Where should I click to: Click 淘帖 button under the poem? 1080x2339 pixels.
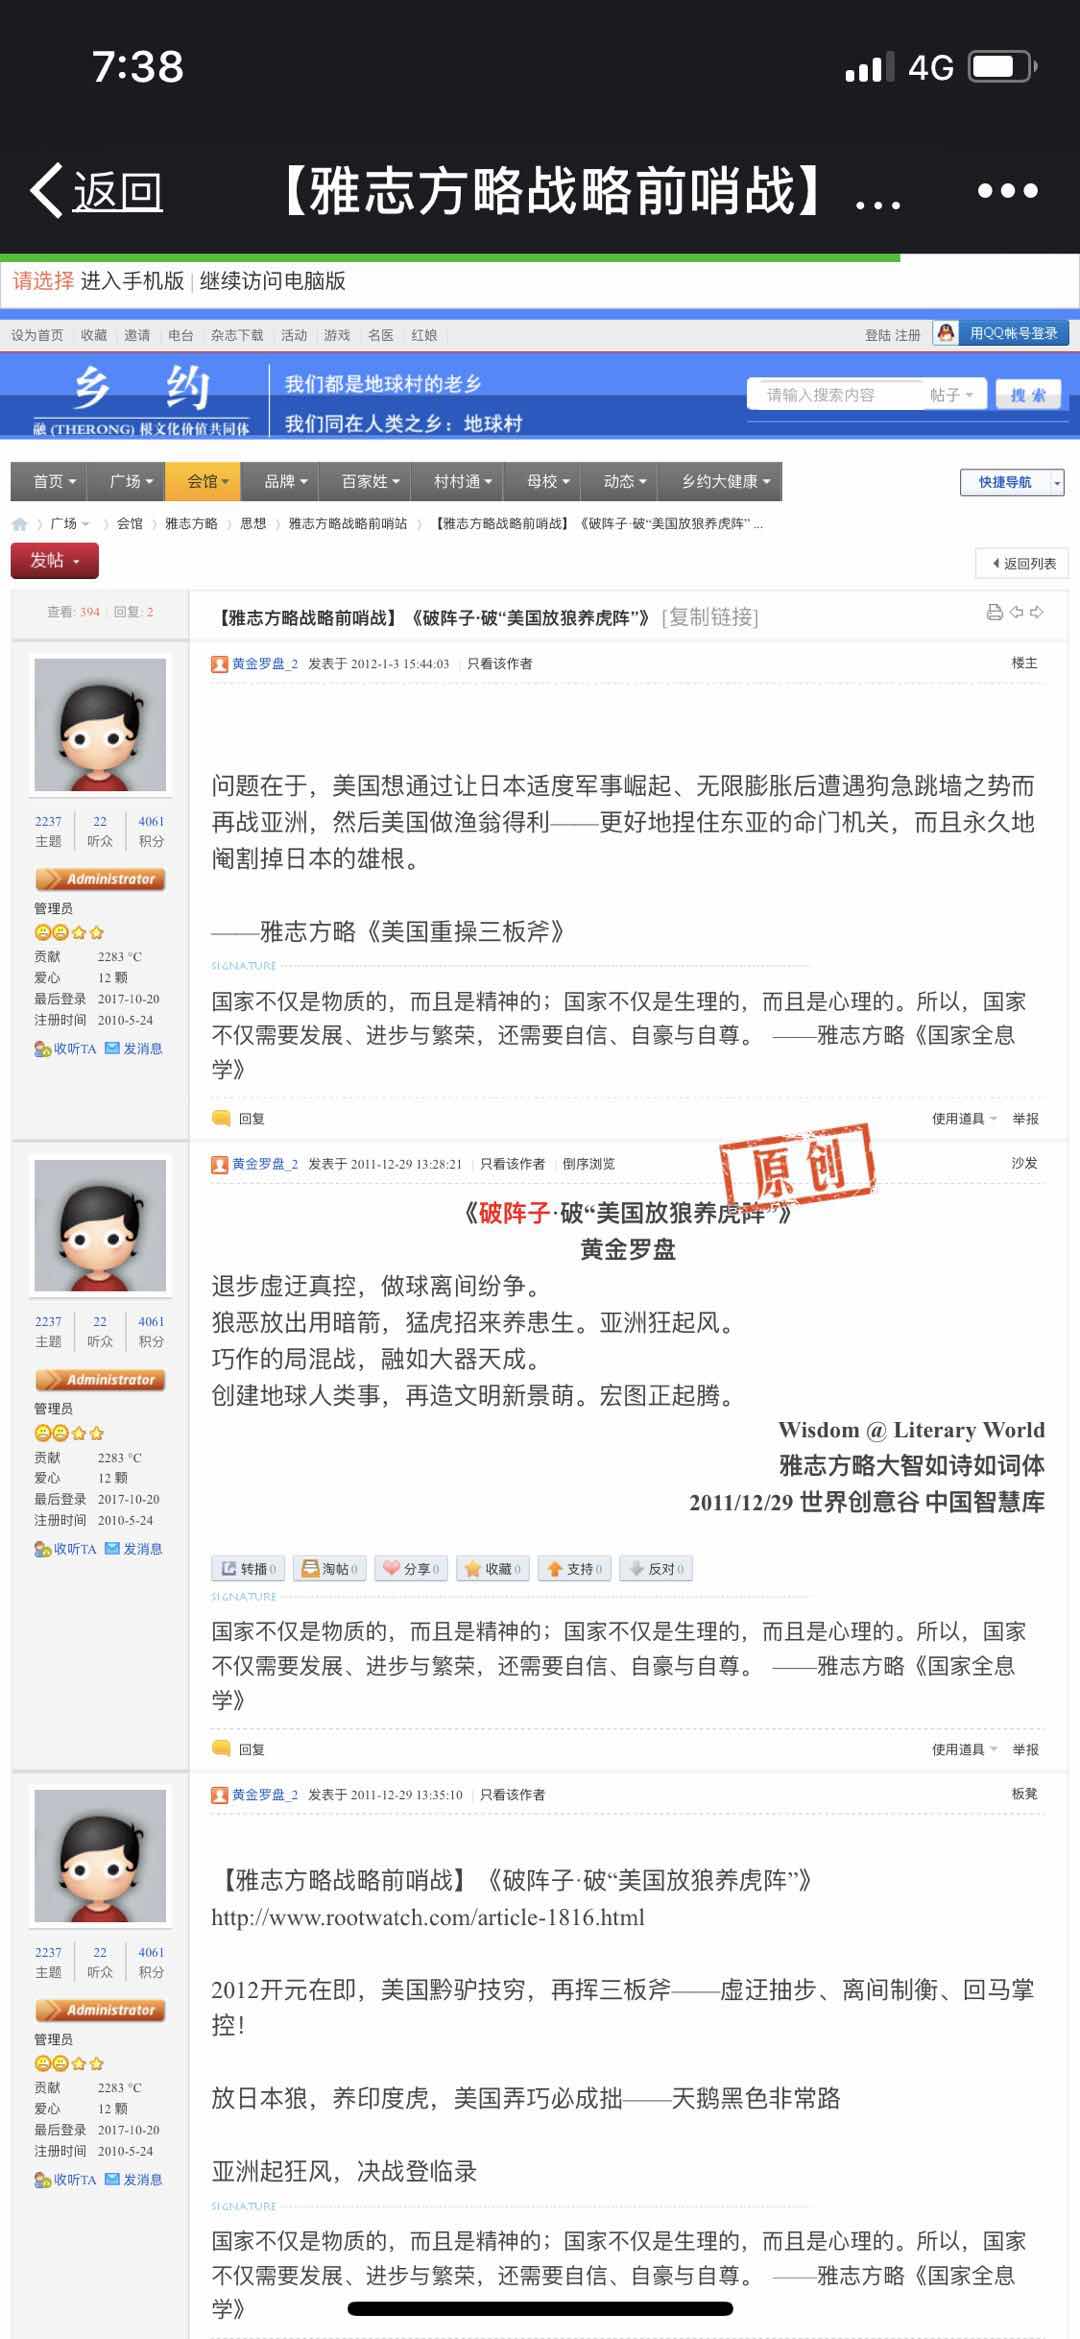[330, 1568]
